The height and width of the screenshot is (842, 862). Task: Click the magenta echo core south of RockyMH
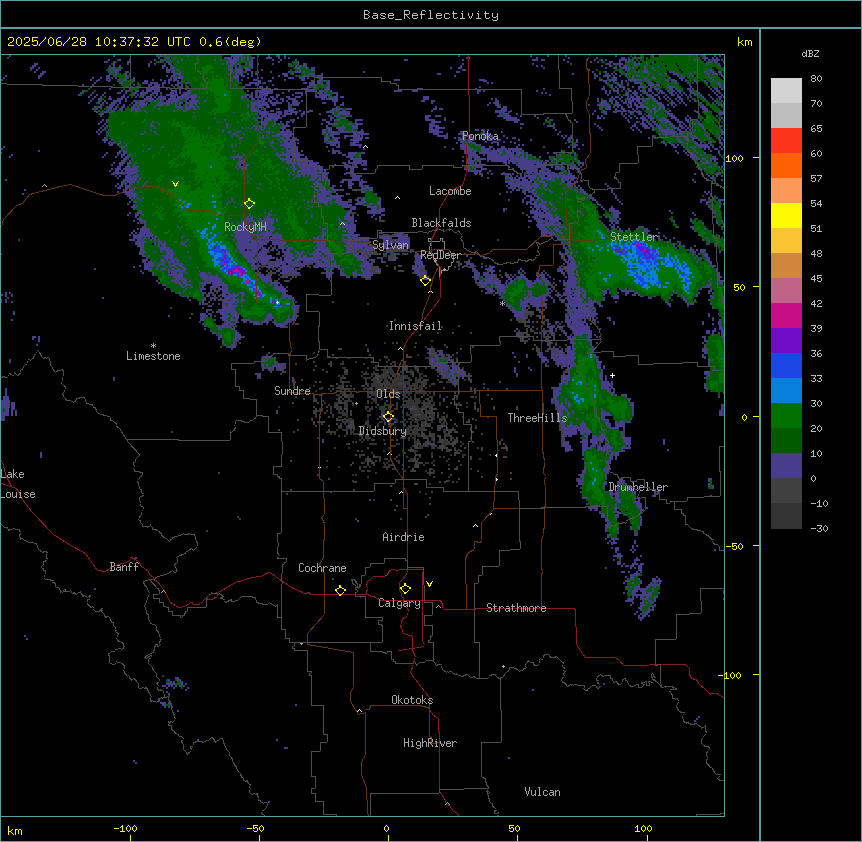coord(236,270)
